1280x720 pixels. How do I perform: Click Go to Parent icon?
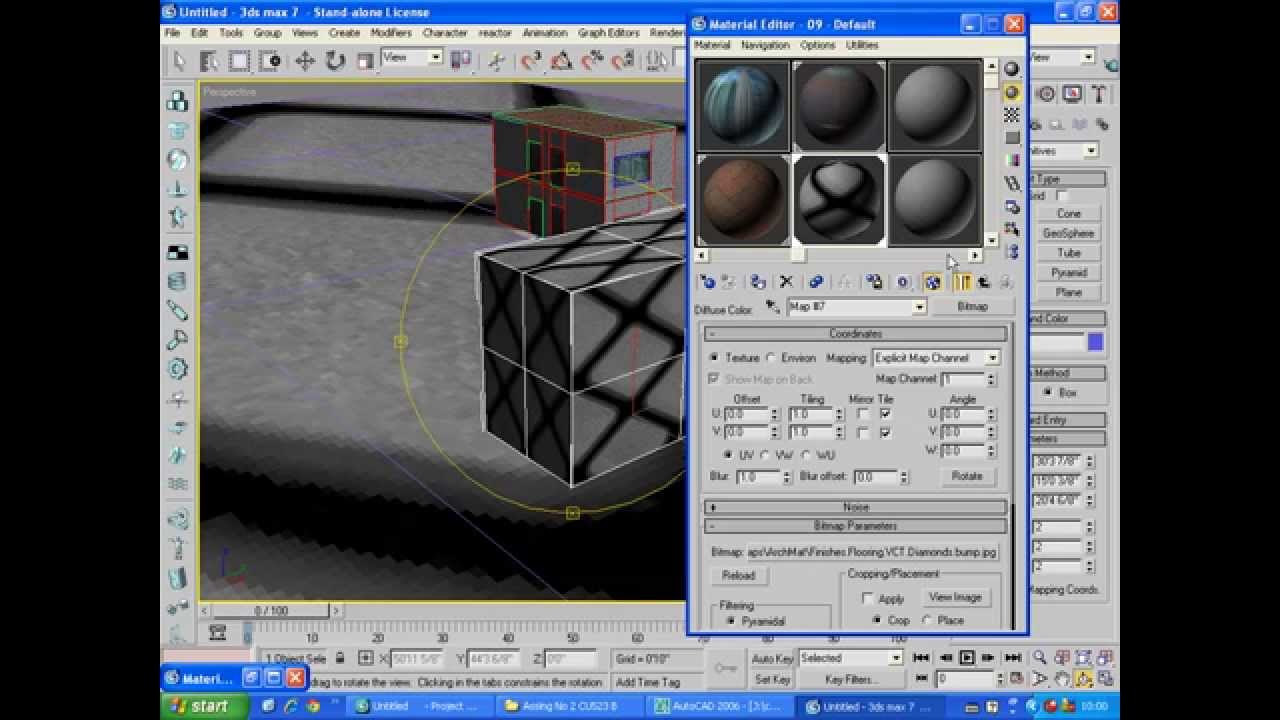984,283
